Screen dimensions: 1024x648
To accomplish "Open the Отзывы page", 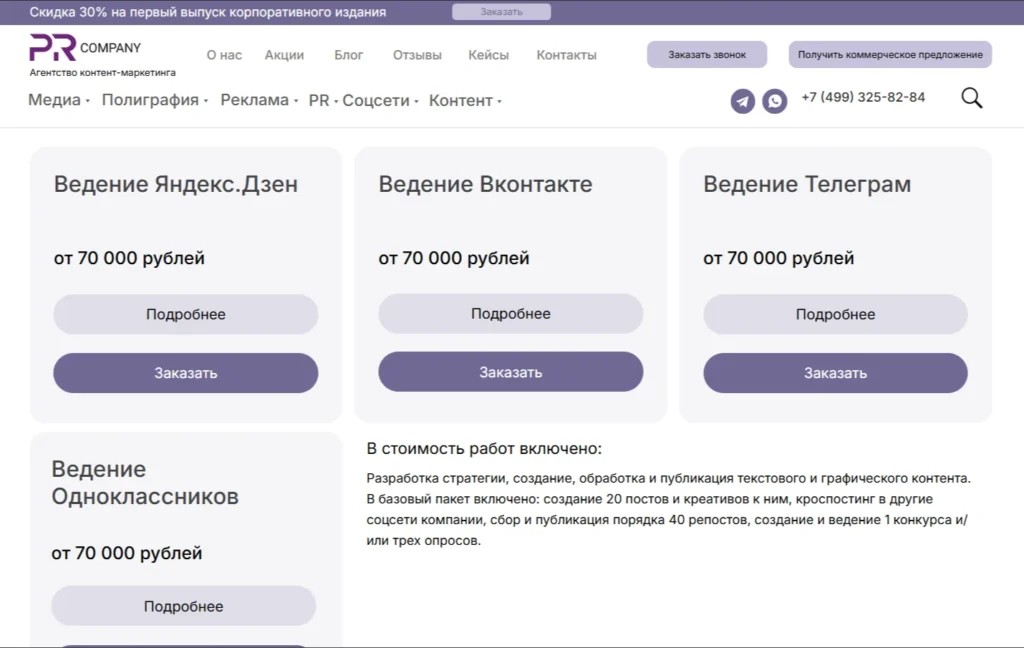I will [417, 55].
